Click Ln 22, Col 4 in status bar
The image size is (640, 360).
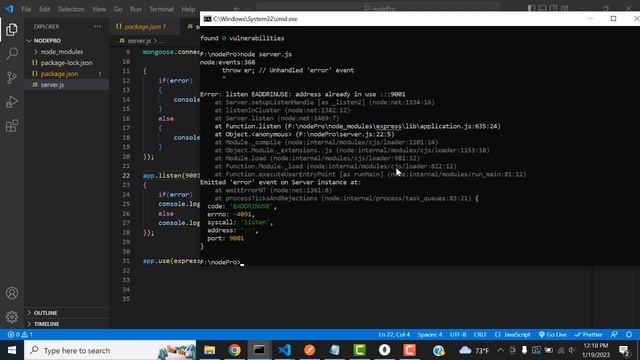click(x=394, y=334)
